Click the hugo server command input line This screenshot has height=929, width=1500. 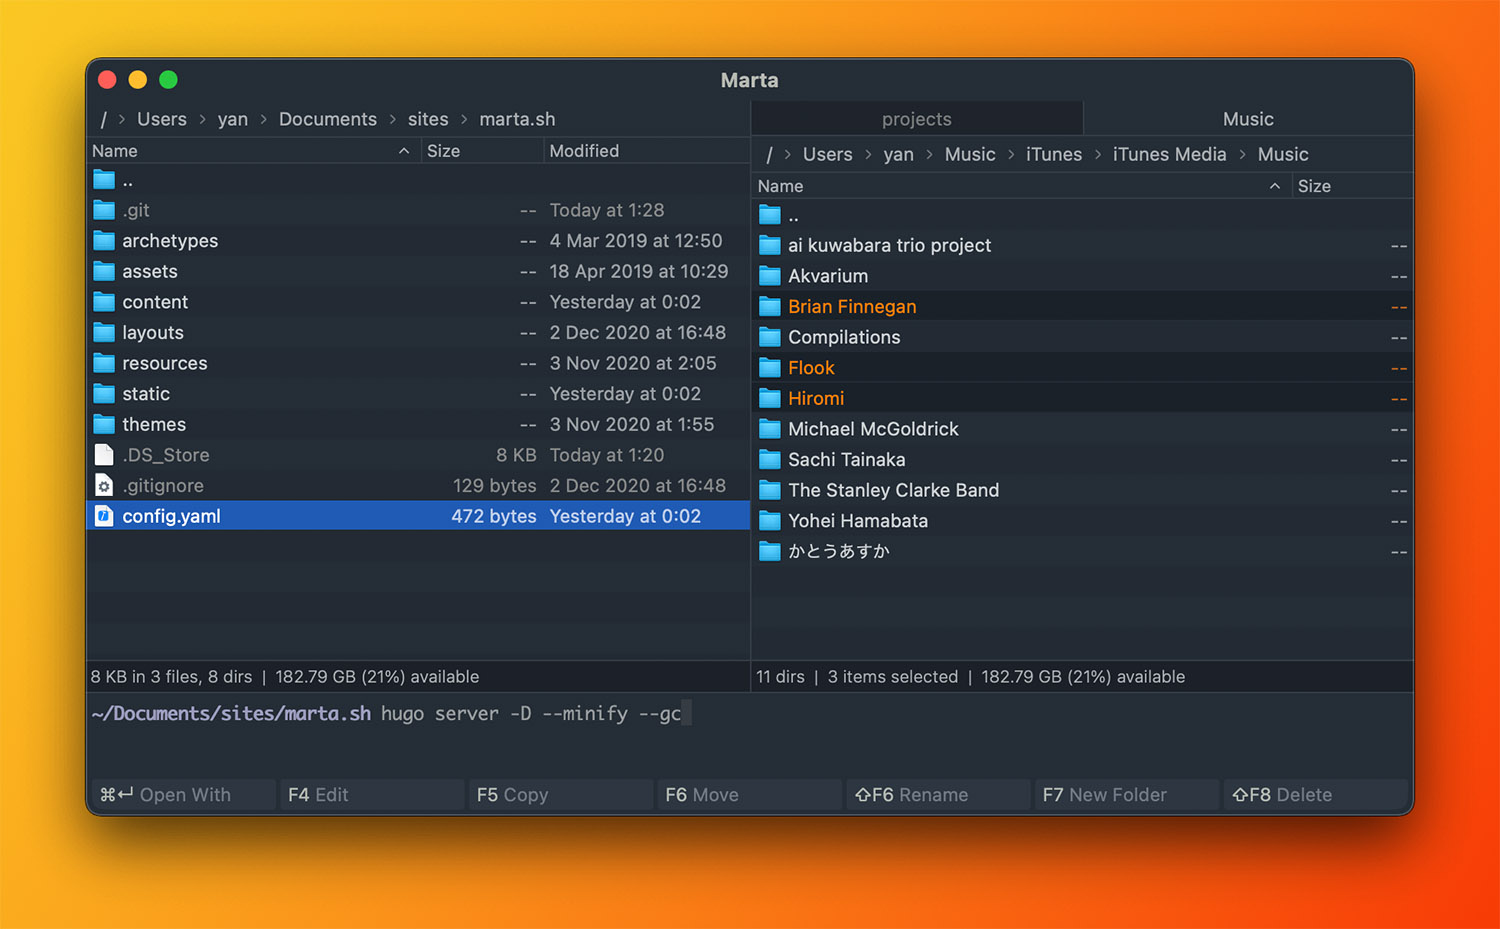click(x=530, y=714)
